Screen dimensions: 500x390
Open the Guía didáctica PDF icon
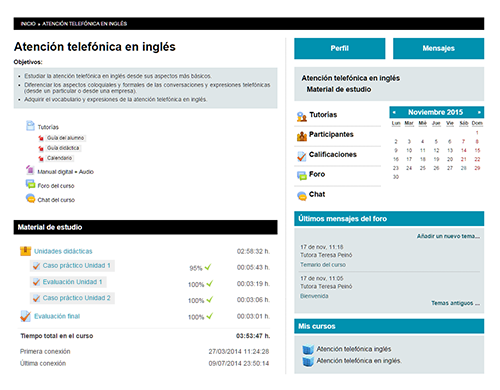[41, 148]
